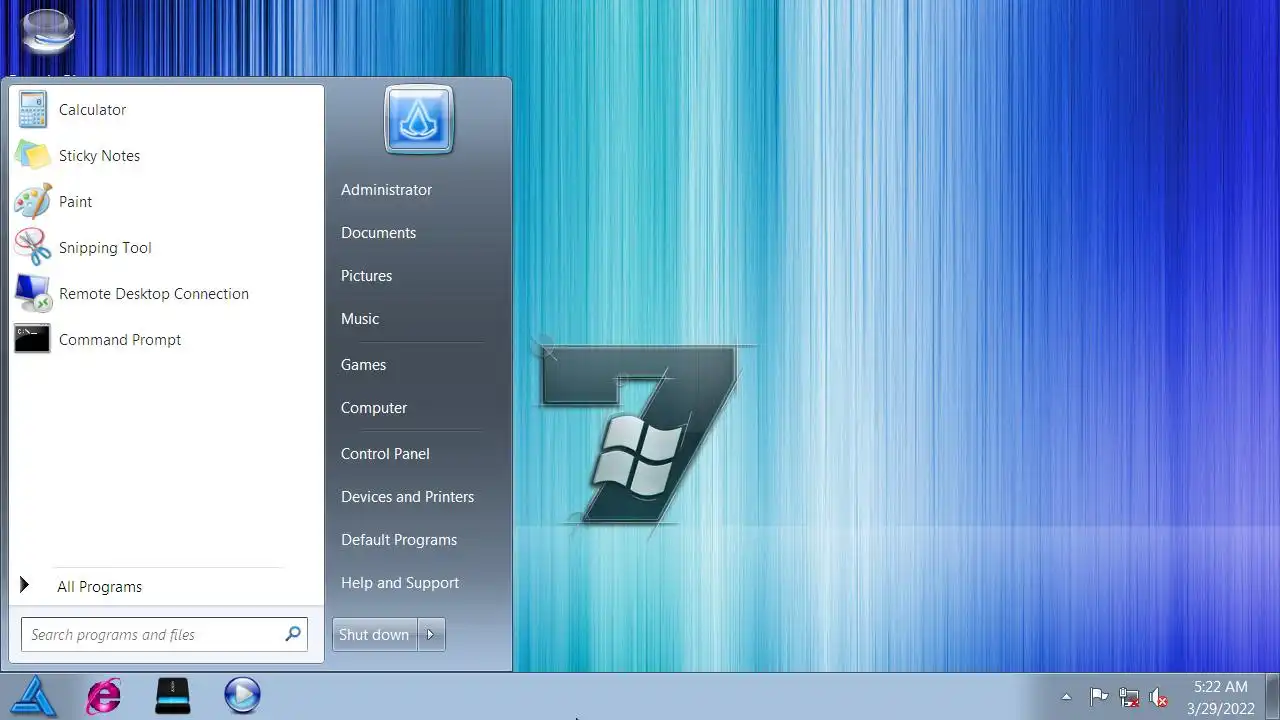Click the Remote Desktop Connection icon
This screenshot has width=1280, height=720.
33,294
